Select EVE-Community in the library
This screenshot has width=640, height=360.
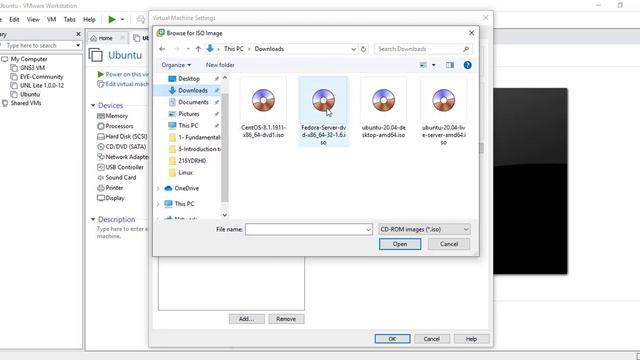click(x=41, y=77)
